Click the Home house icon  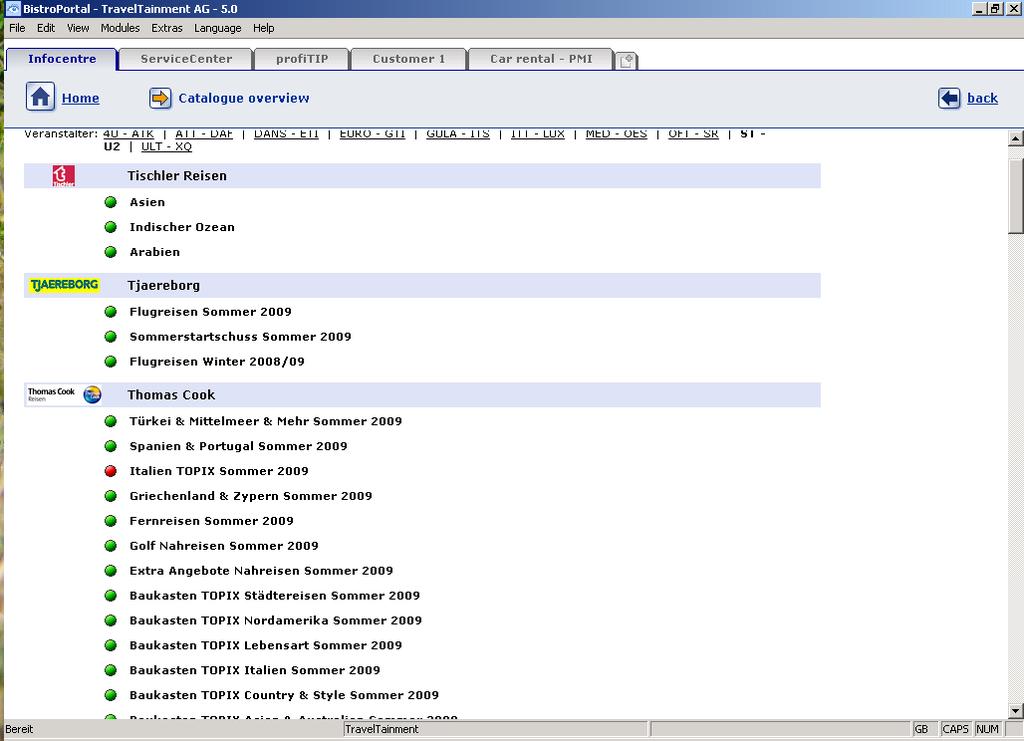coord(40,98)
